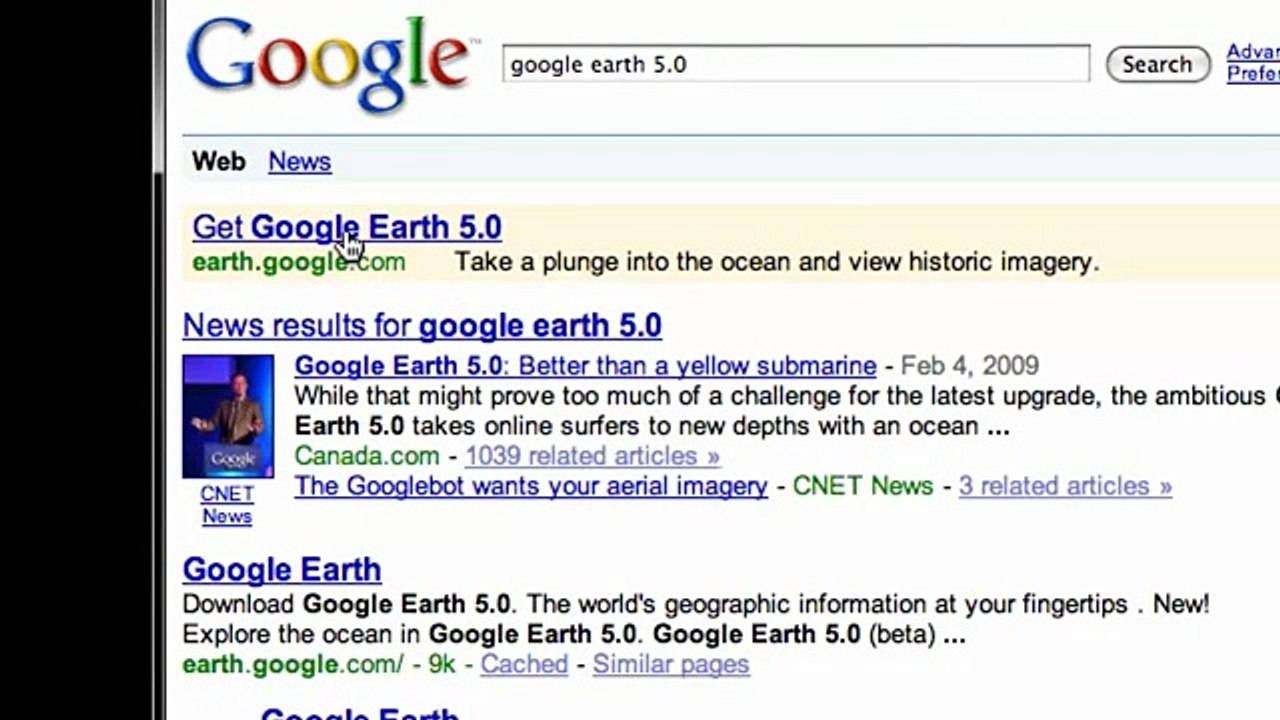The image size is (1280, 720).
Task: Open the Google Earth result title
Action: 282,569
